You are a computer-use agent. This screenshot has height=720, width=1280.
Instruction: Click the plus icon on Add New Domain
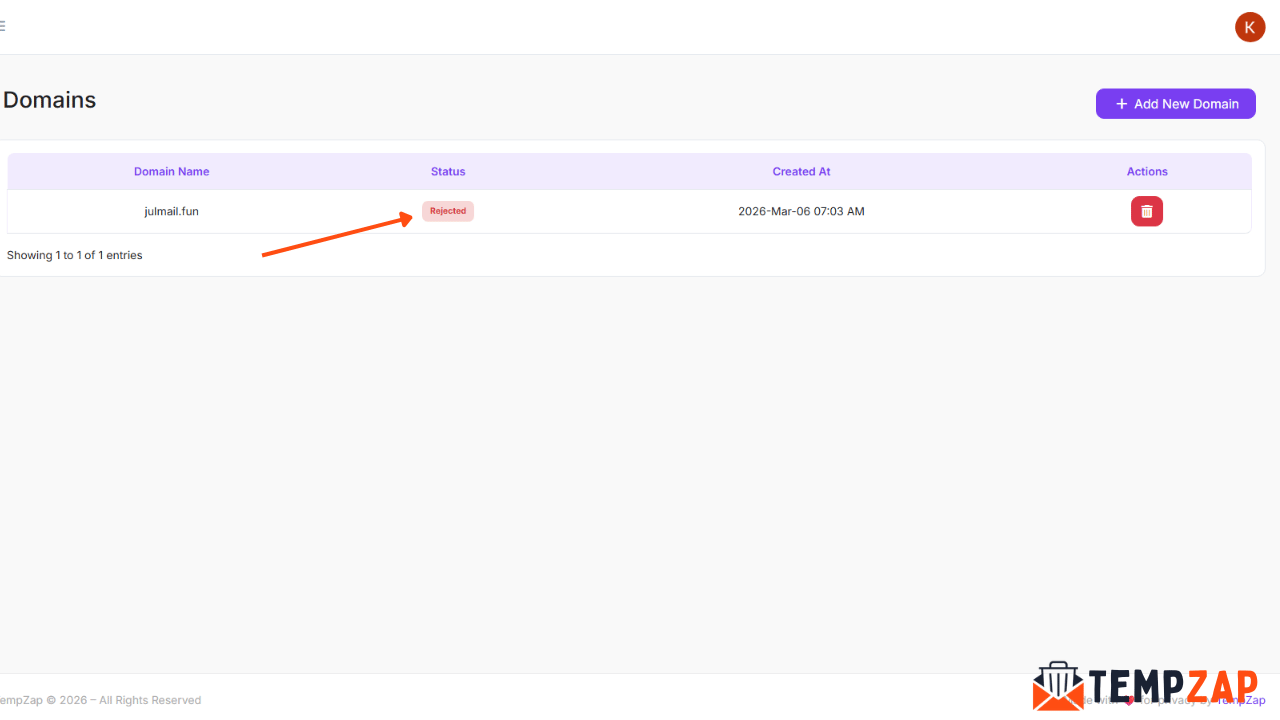click(x=1122, y=103)
